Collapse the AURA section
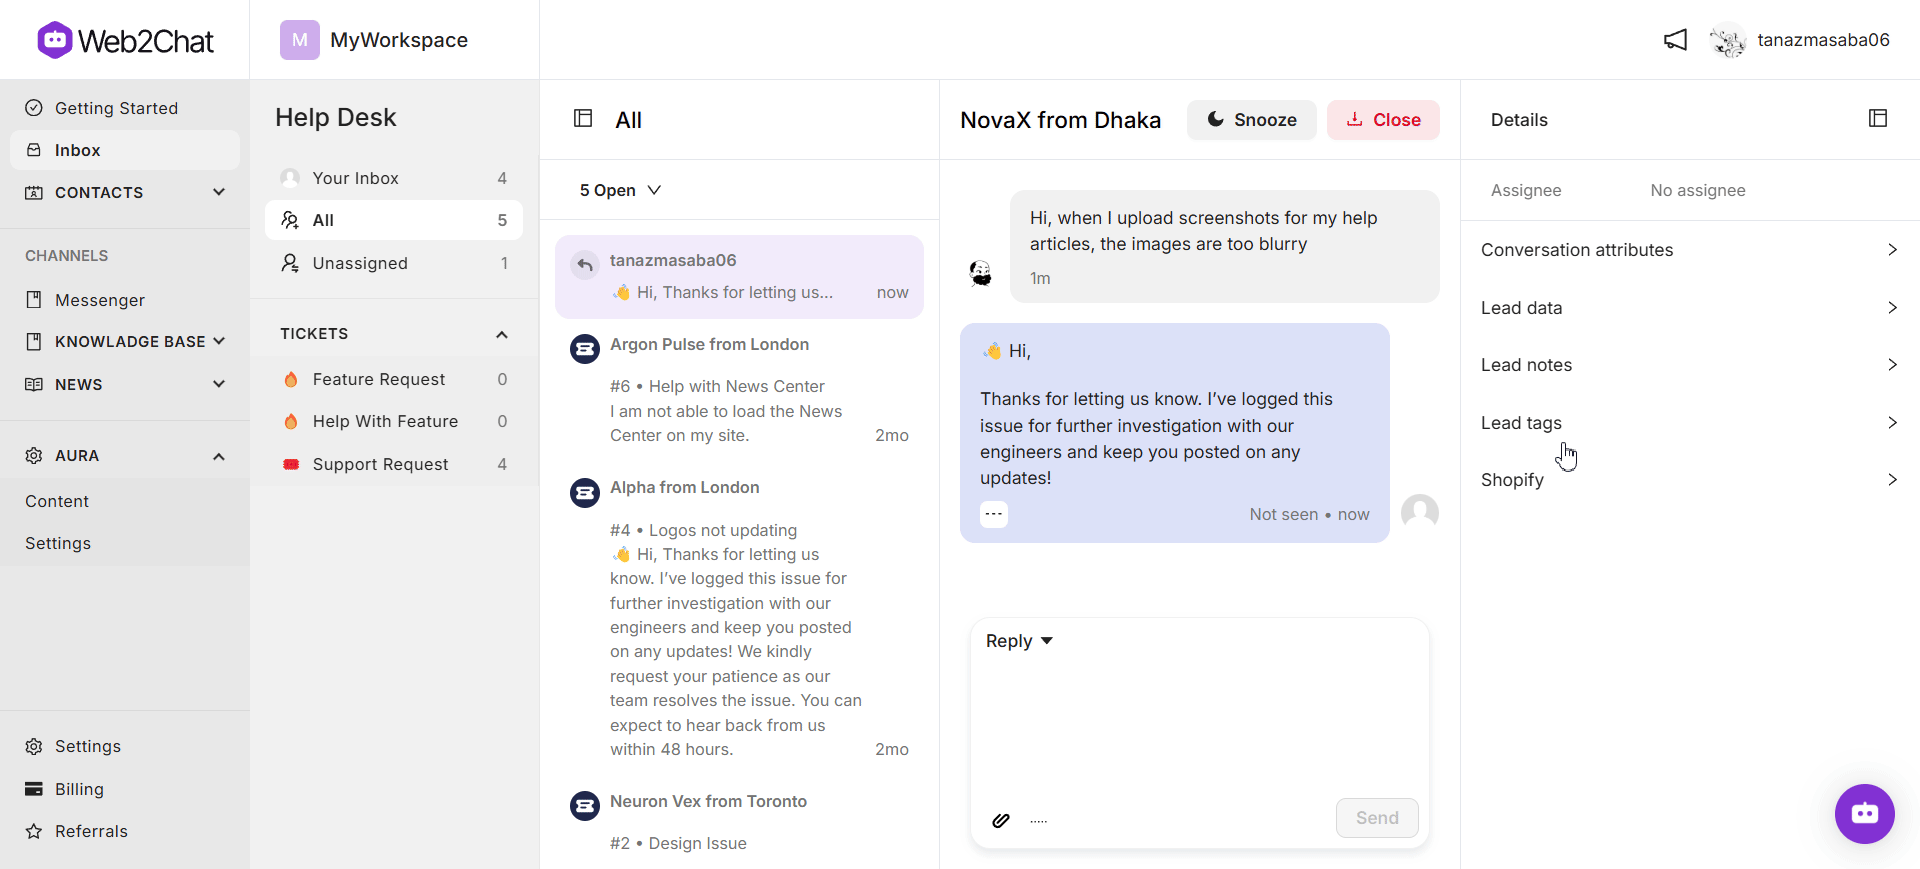 125,455
